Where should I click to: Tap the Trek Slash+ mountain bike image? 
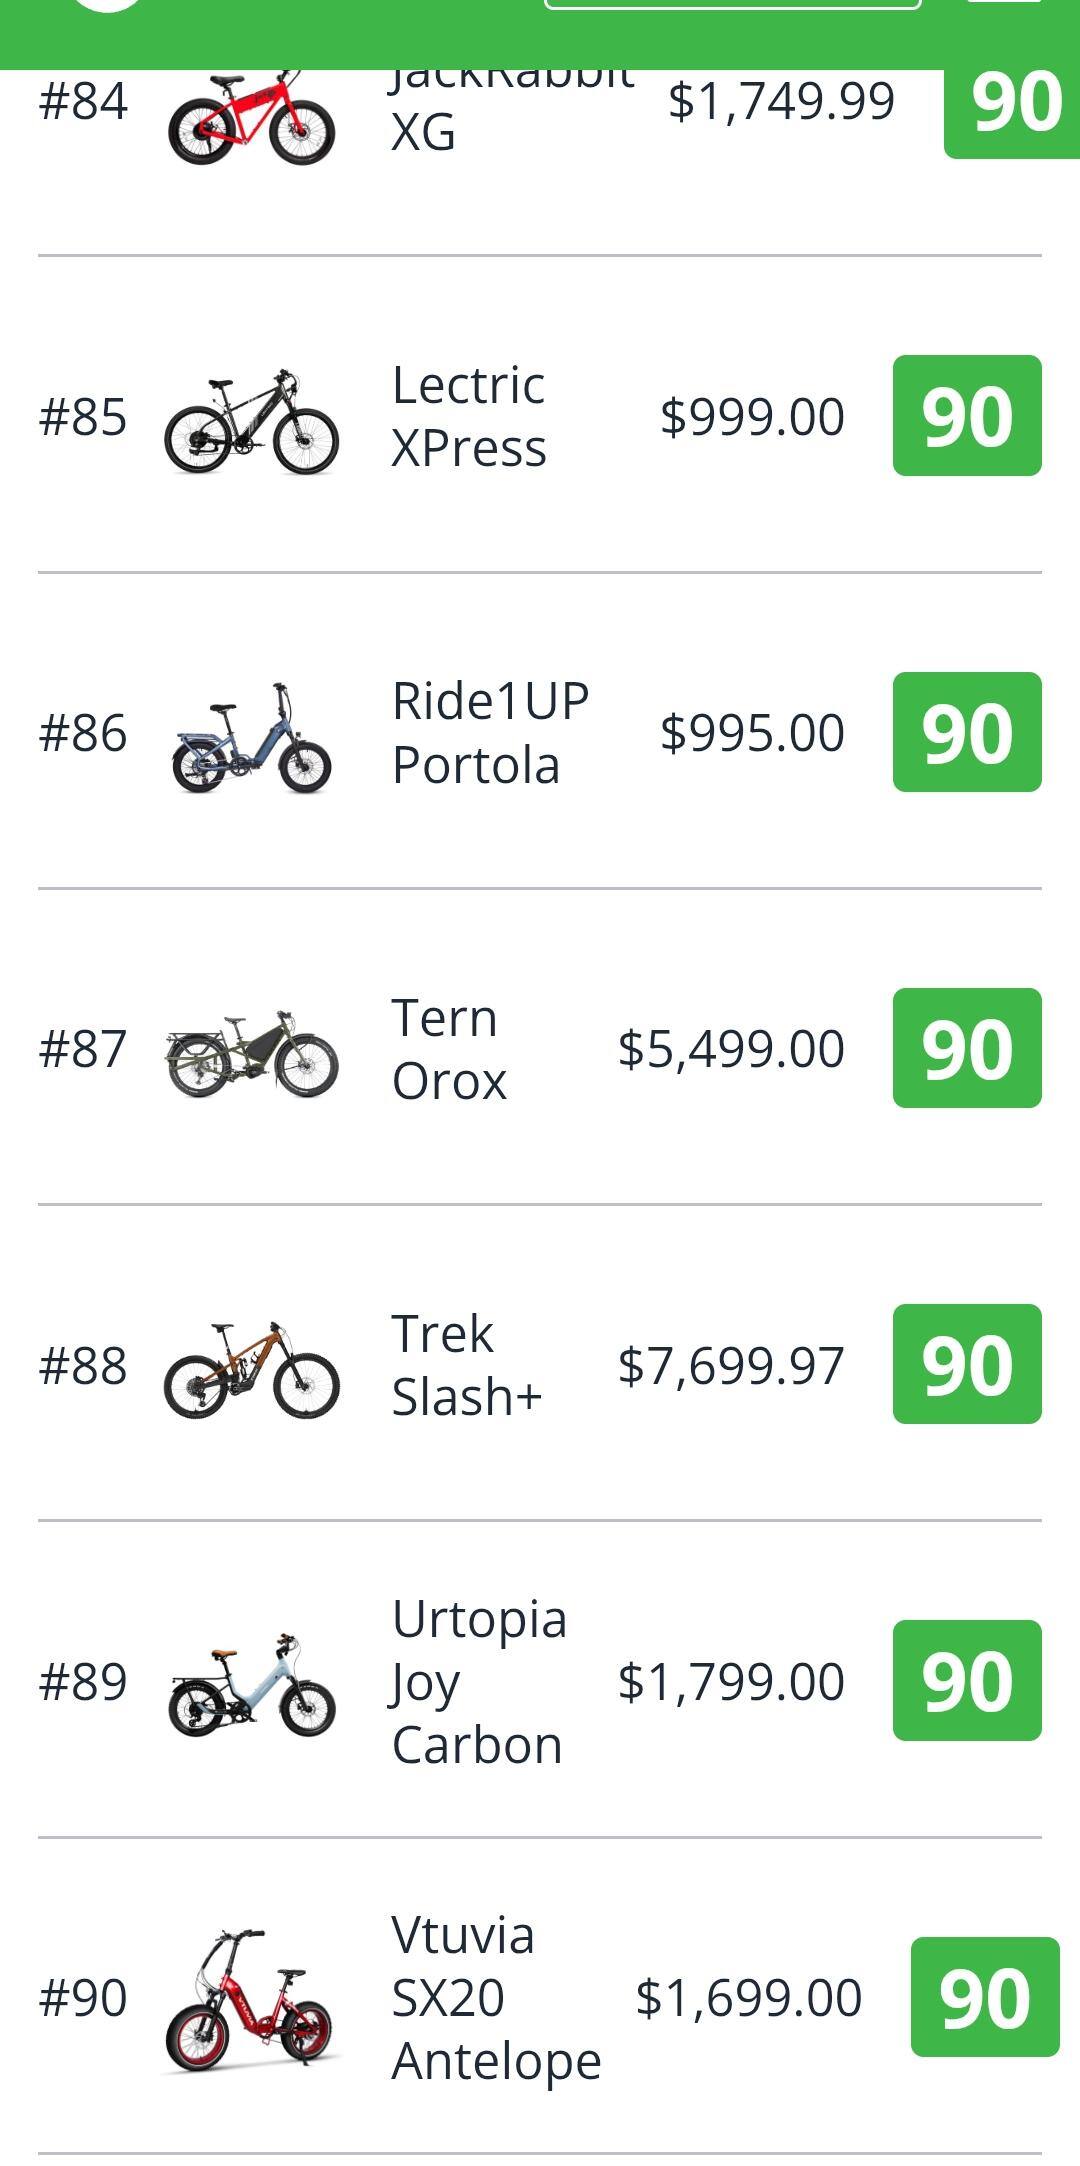pyautogui.click(x=251, y=1369)
